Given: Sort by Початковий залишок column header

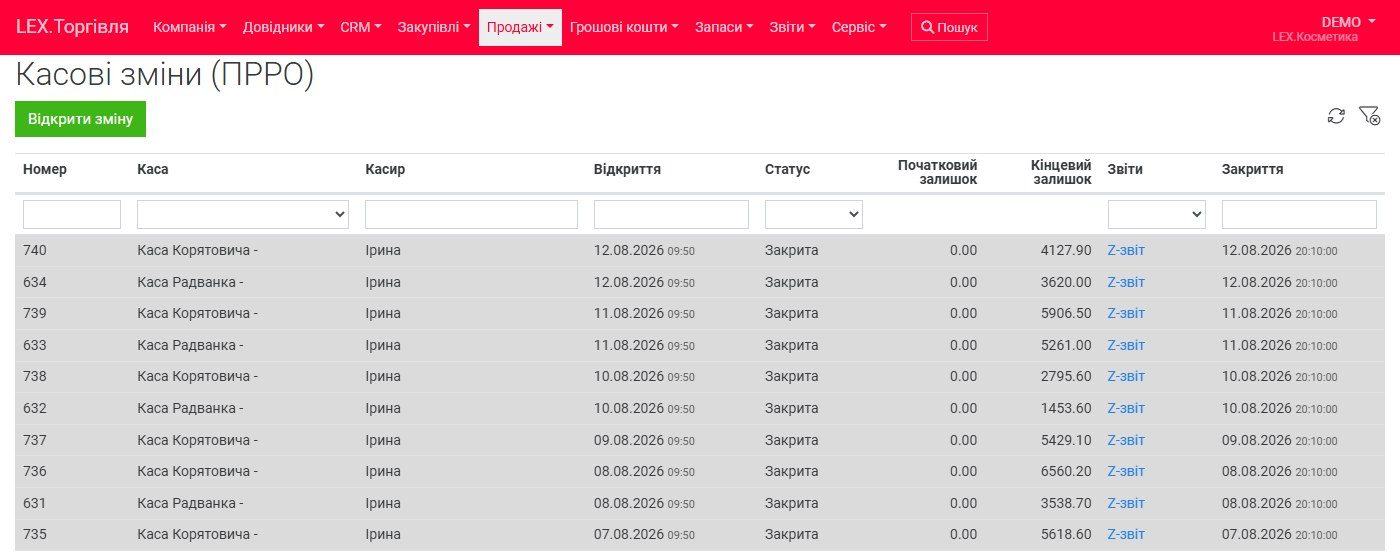Looking at the screenshot, I should pos(937,172).
